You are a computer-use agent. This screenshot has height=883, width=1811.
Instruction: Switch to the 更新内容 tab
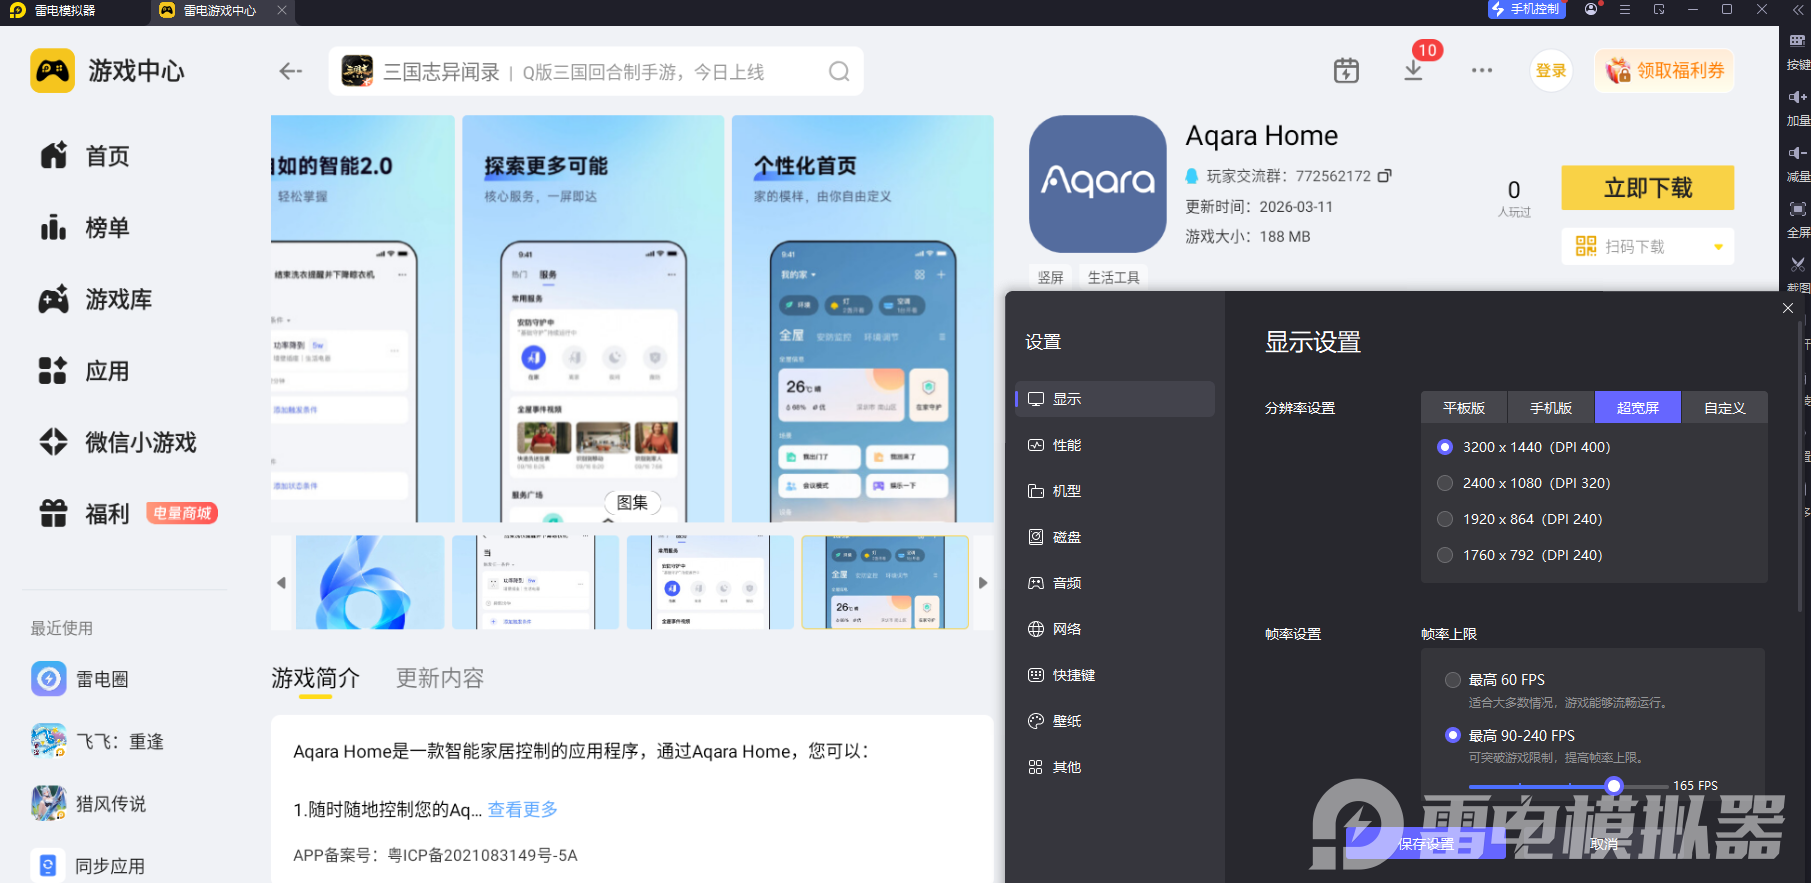(x=440, y=678)
